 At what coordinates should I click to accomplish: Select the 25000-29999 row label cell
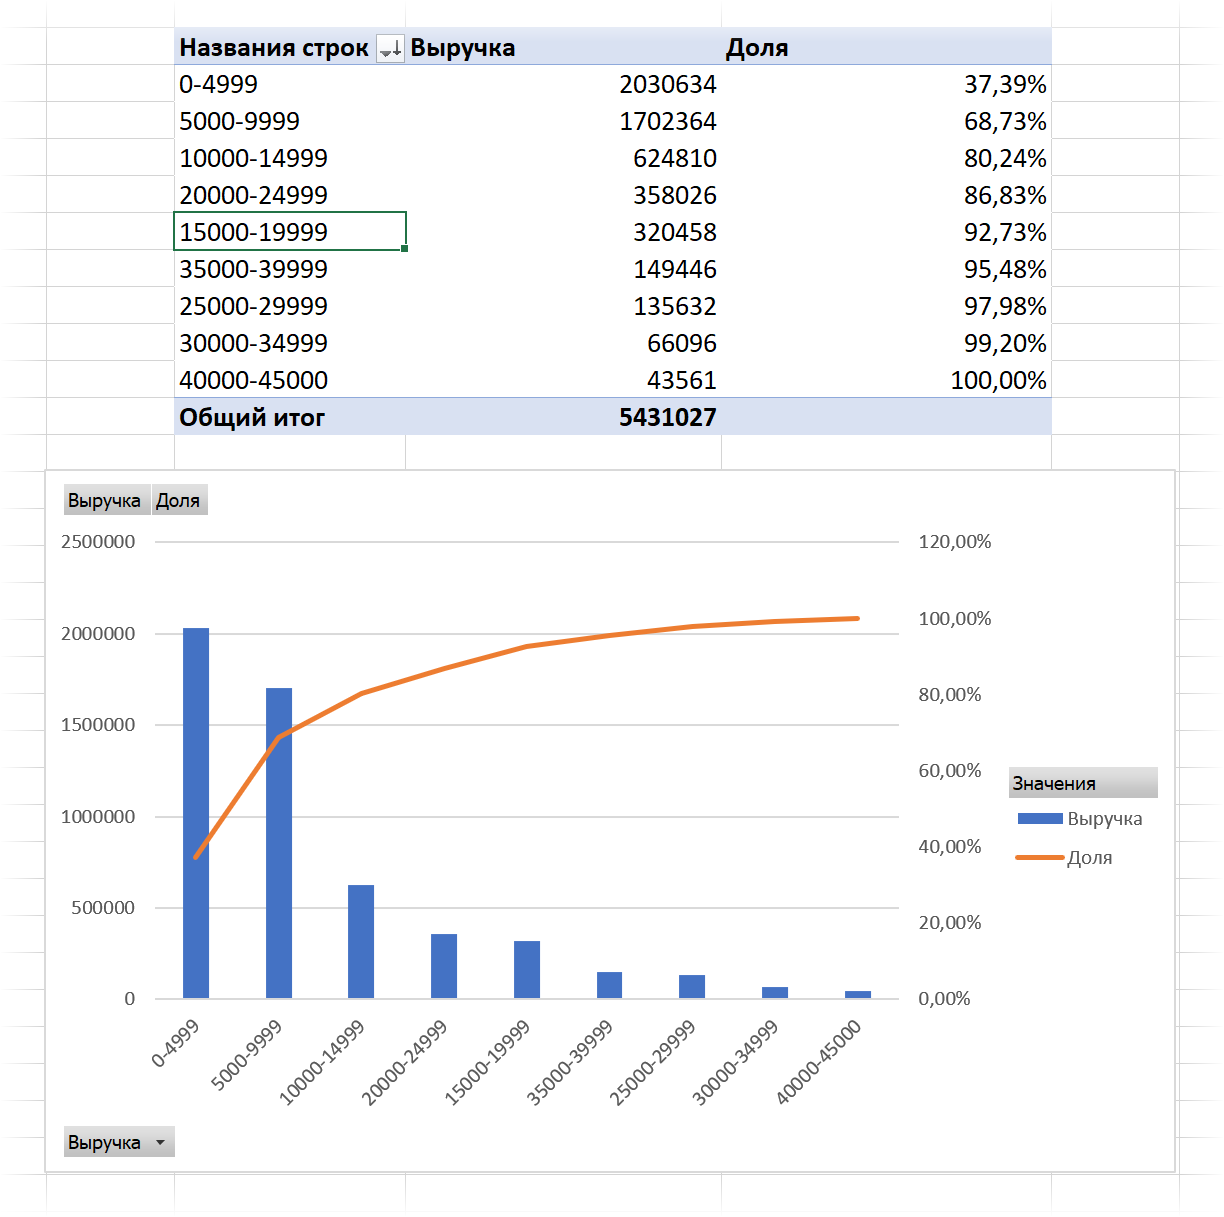pos(290,307)
